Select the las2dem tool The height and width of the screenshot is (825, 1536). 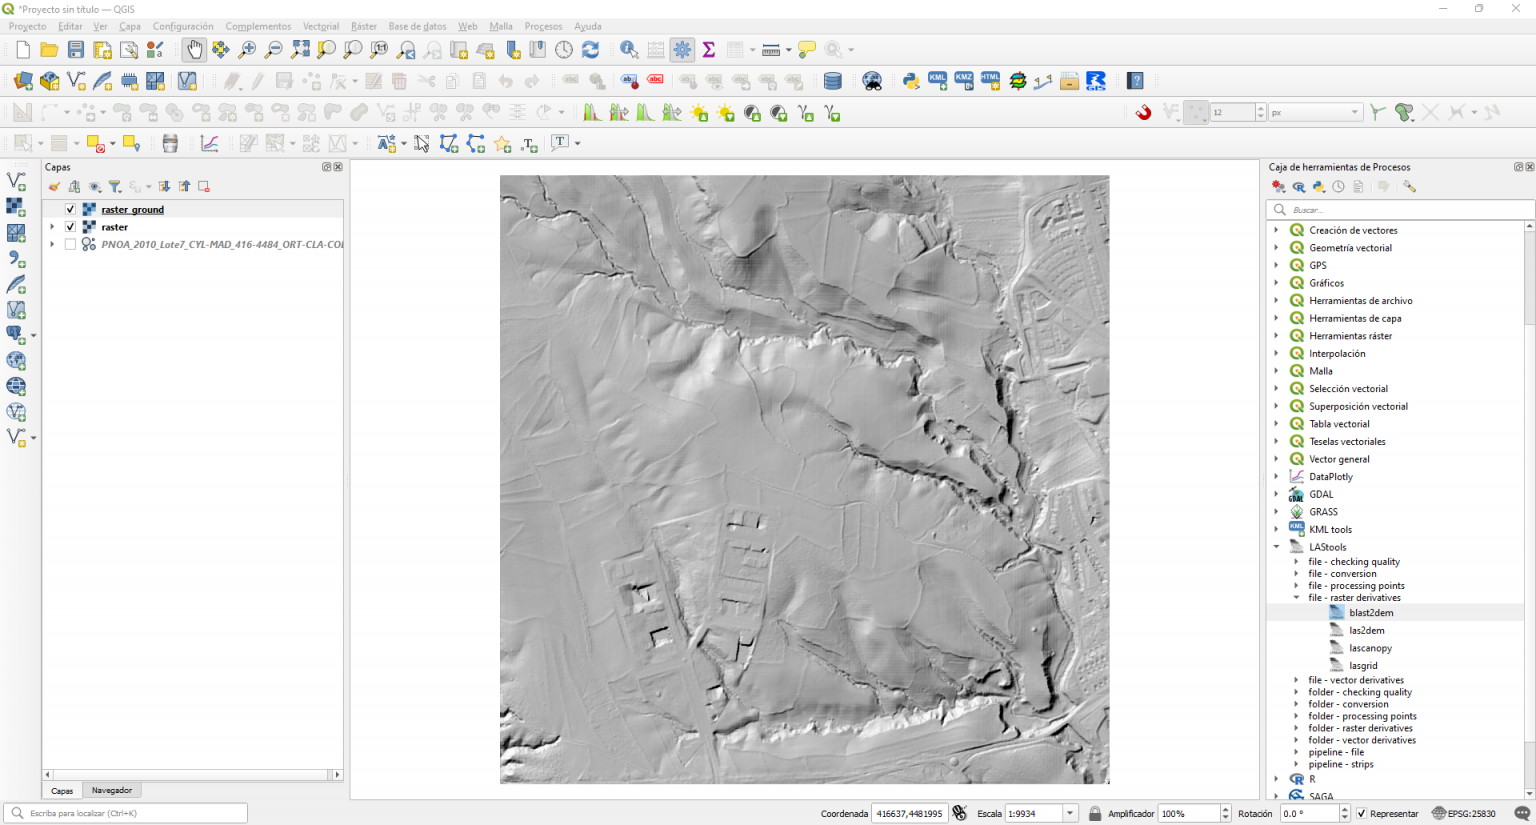[x=1364, y=630]
